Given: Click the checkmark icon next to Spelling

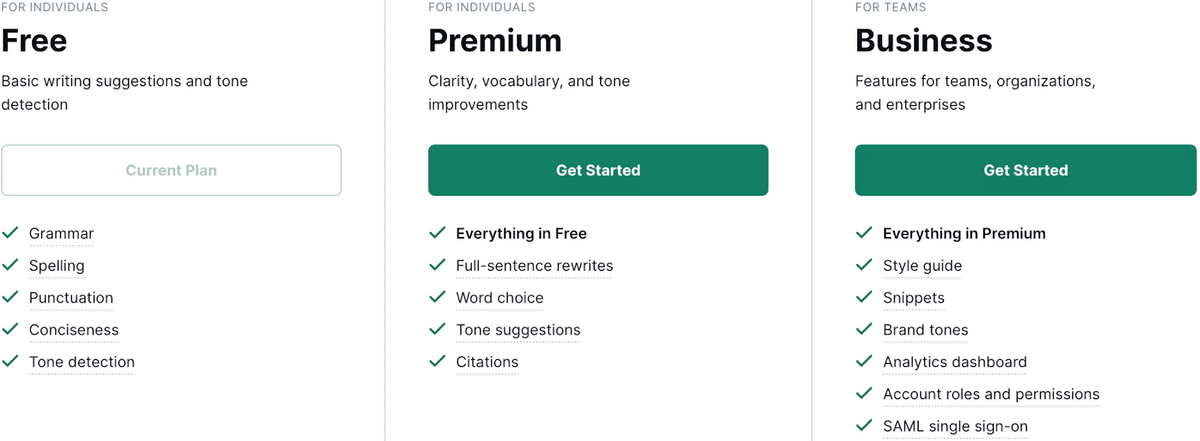Looking at the screenshot, I should (11, 265).
